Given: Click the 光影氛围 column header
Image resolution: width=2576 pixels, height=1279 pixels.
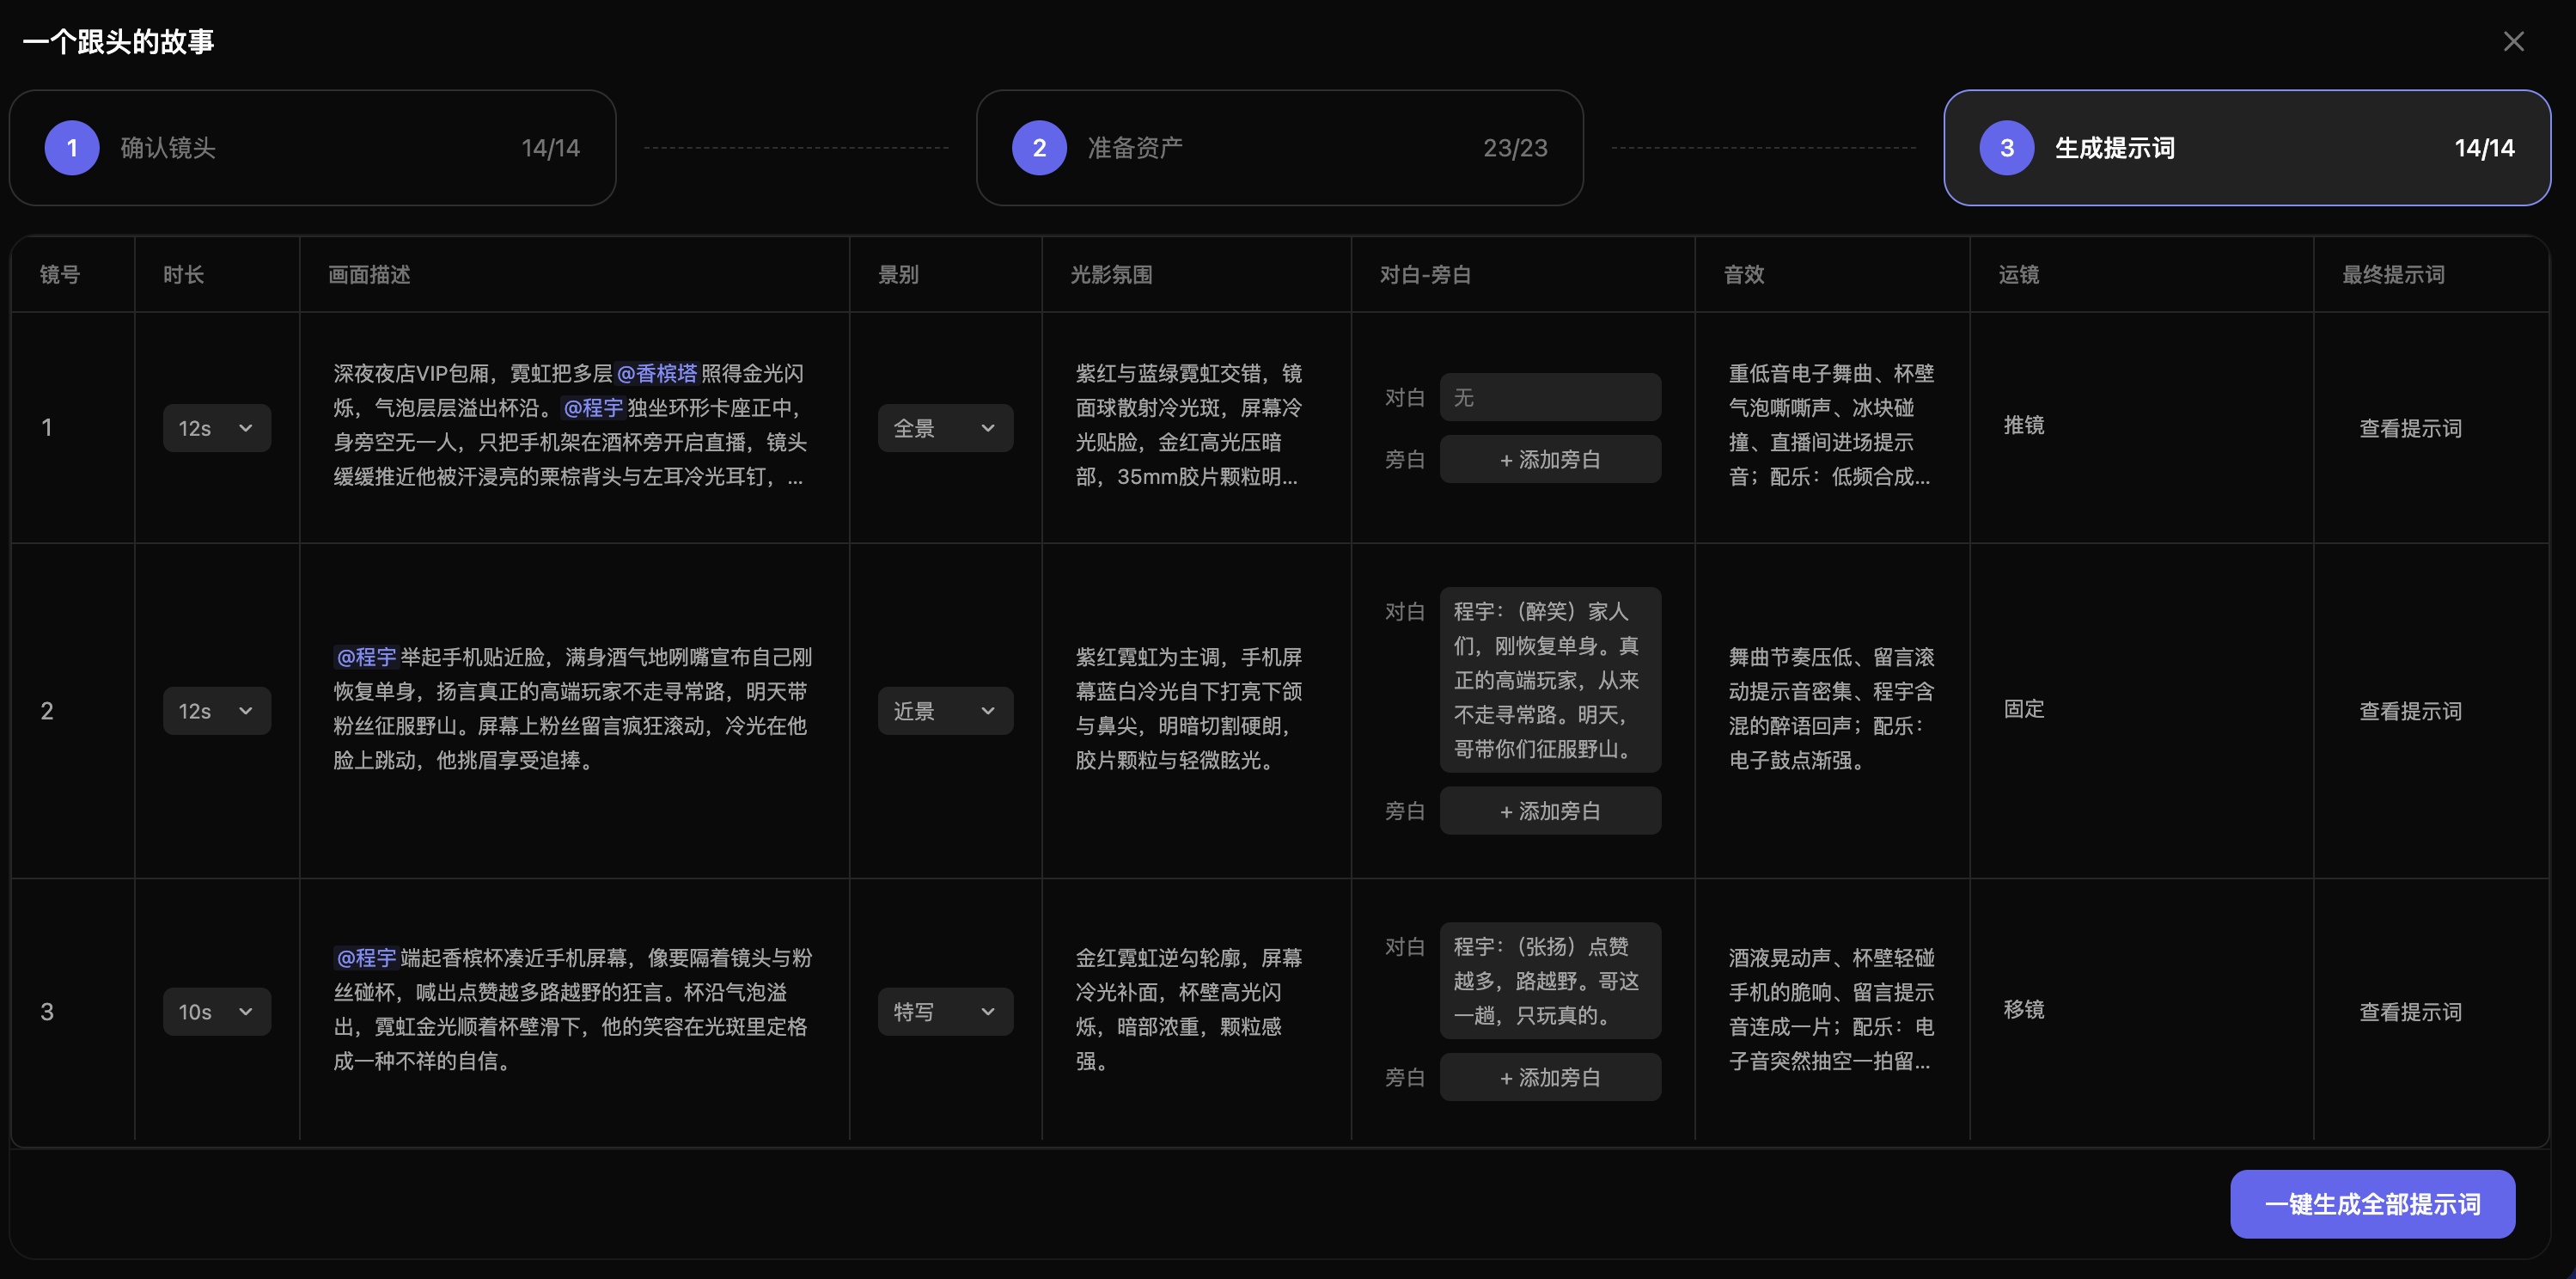Looking at the screenshot, I should pos(1111,275).
